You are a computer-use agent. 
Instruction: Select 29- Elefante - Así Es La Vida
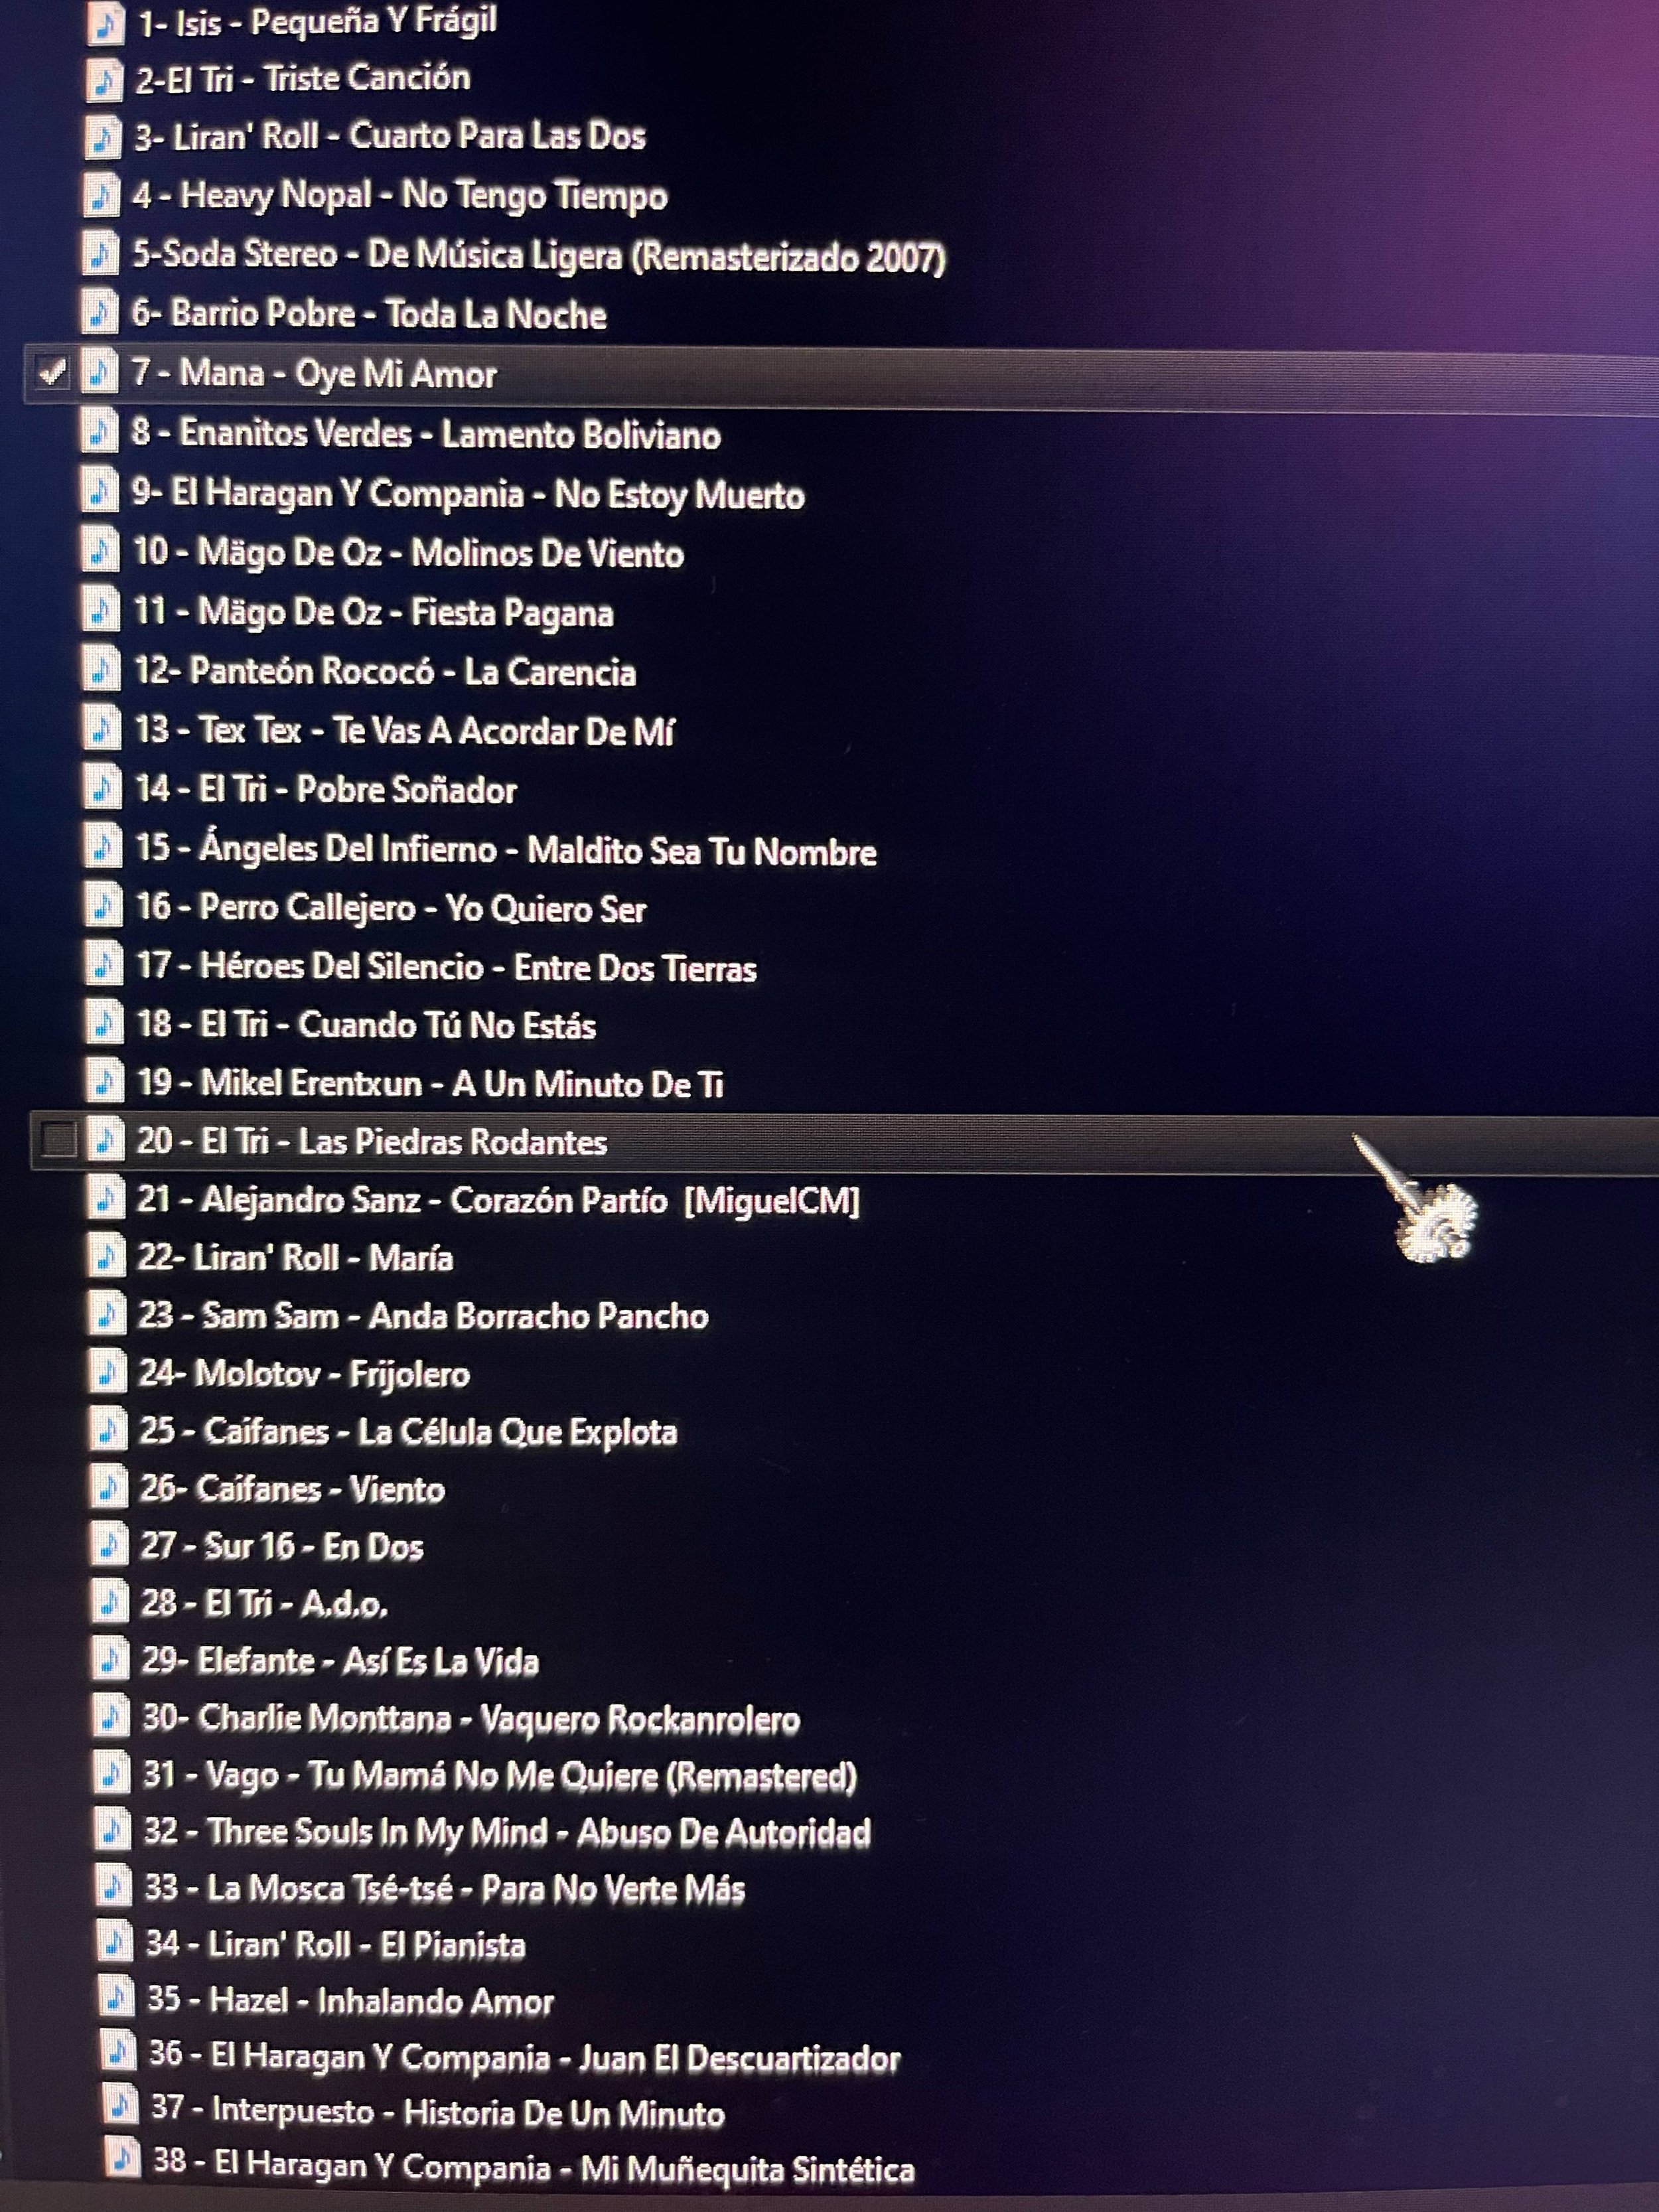click(340, 1661)
